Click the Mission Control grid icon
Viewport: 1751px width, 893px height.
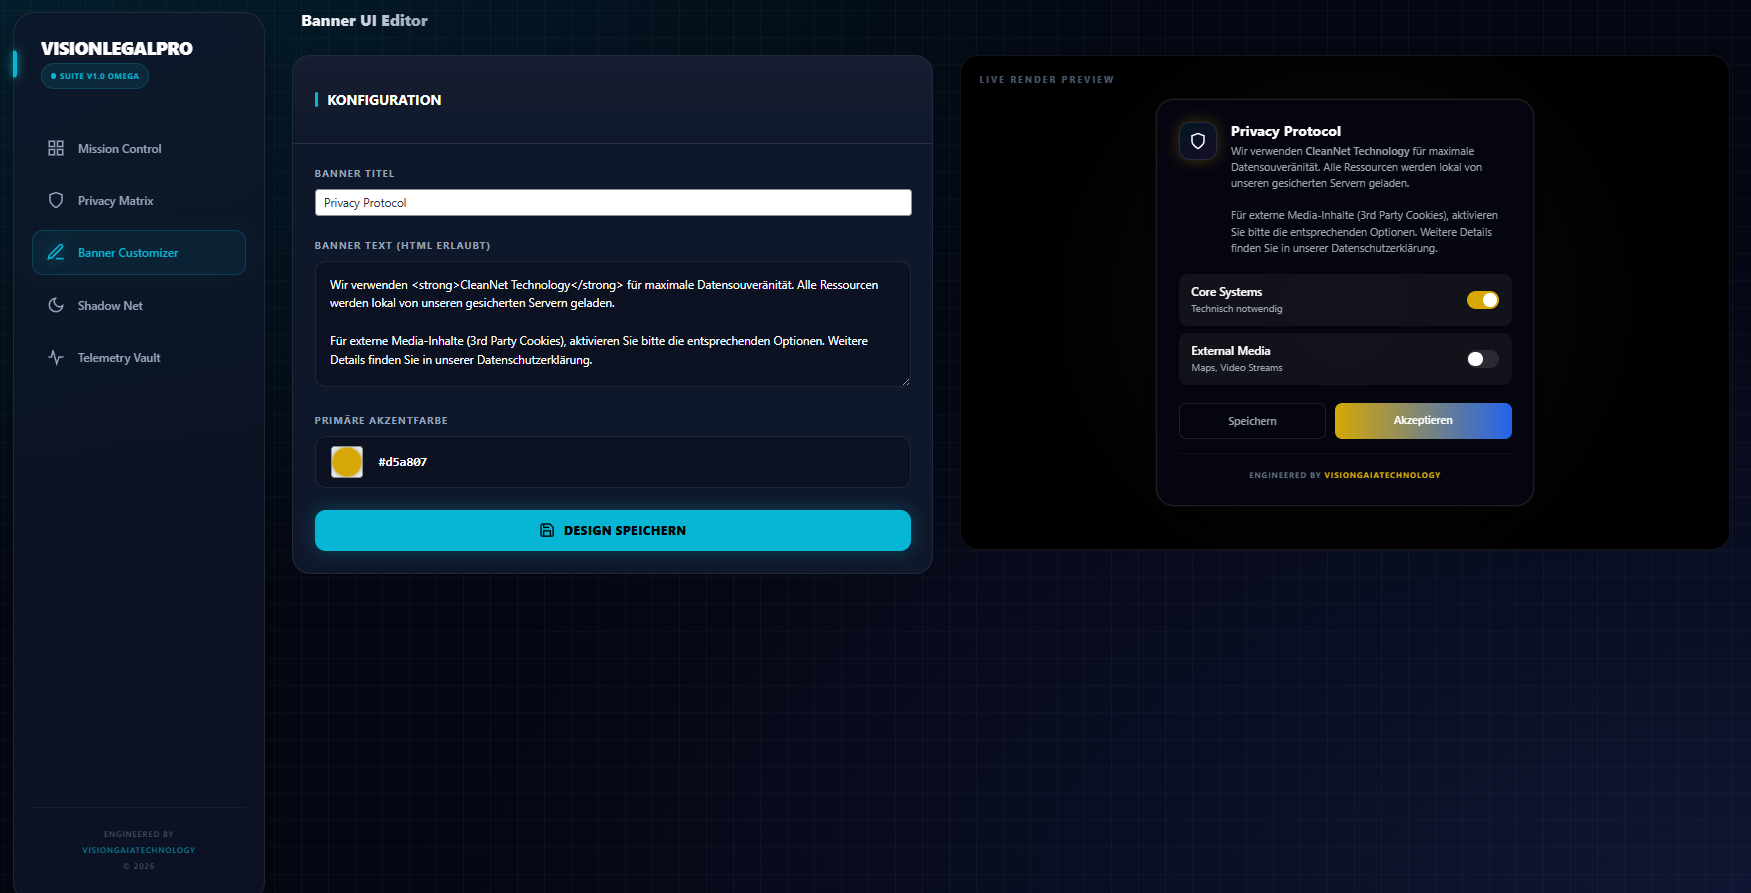pyautogui.click(x=56, y=148)
